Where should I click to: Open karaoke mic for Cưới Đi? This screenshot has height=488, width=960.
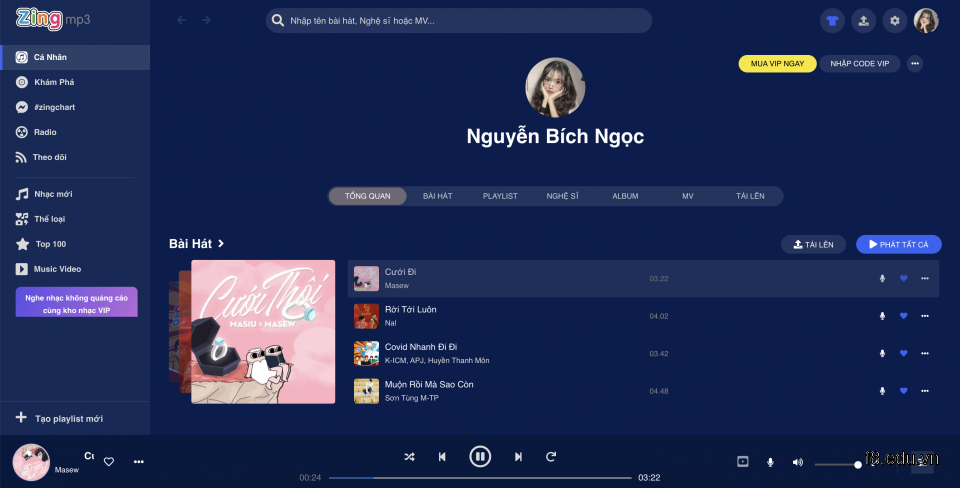(882, 279)
